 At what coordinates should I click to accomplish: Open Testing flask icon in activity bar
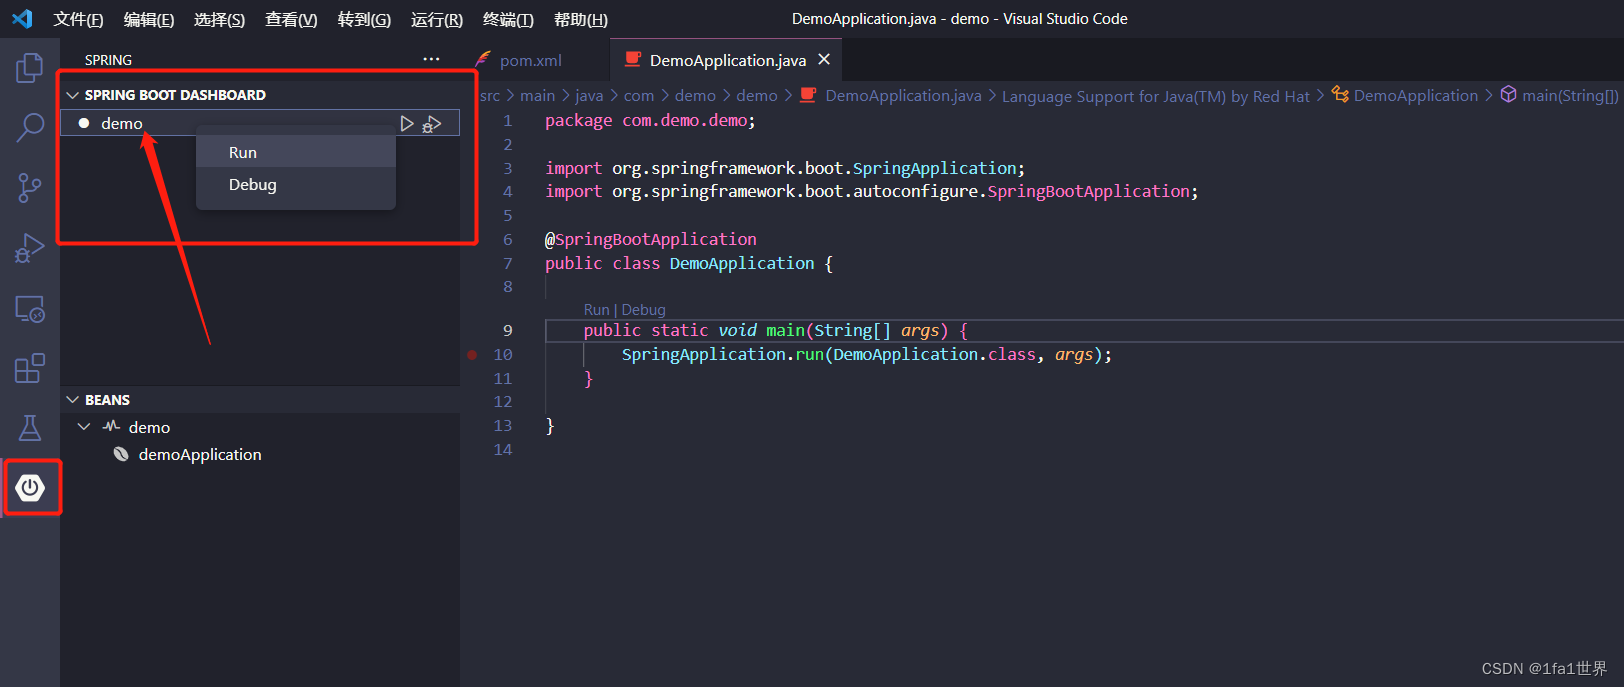click(x=30, y=428)
